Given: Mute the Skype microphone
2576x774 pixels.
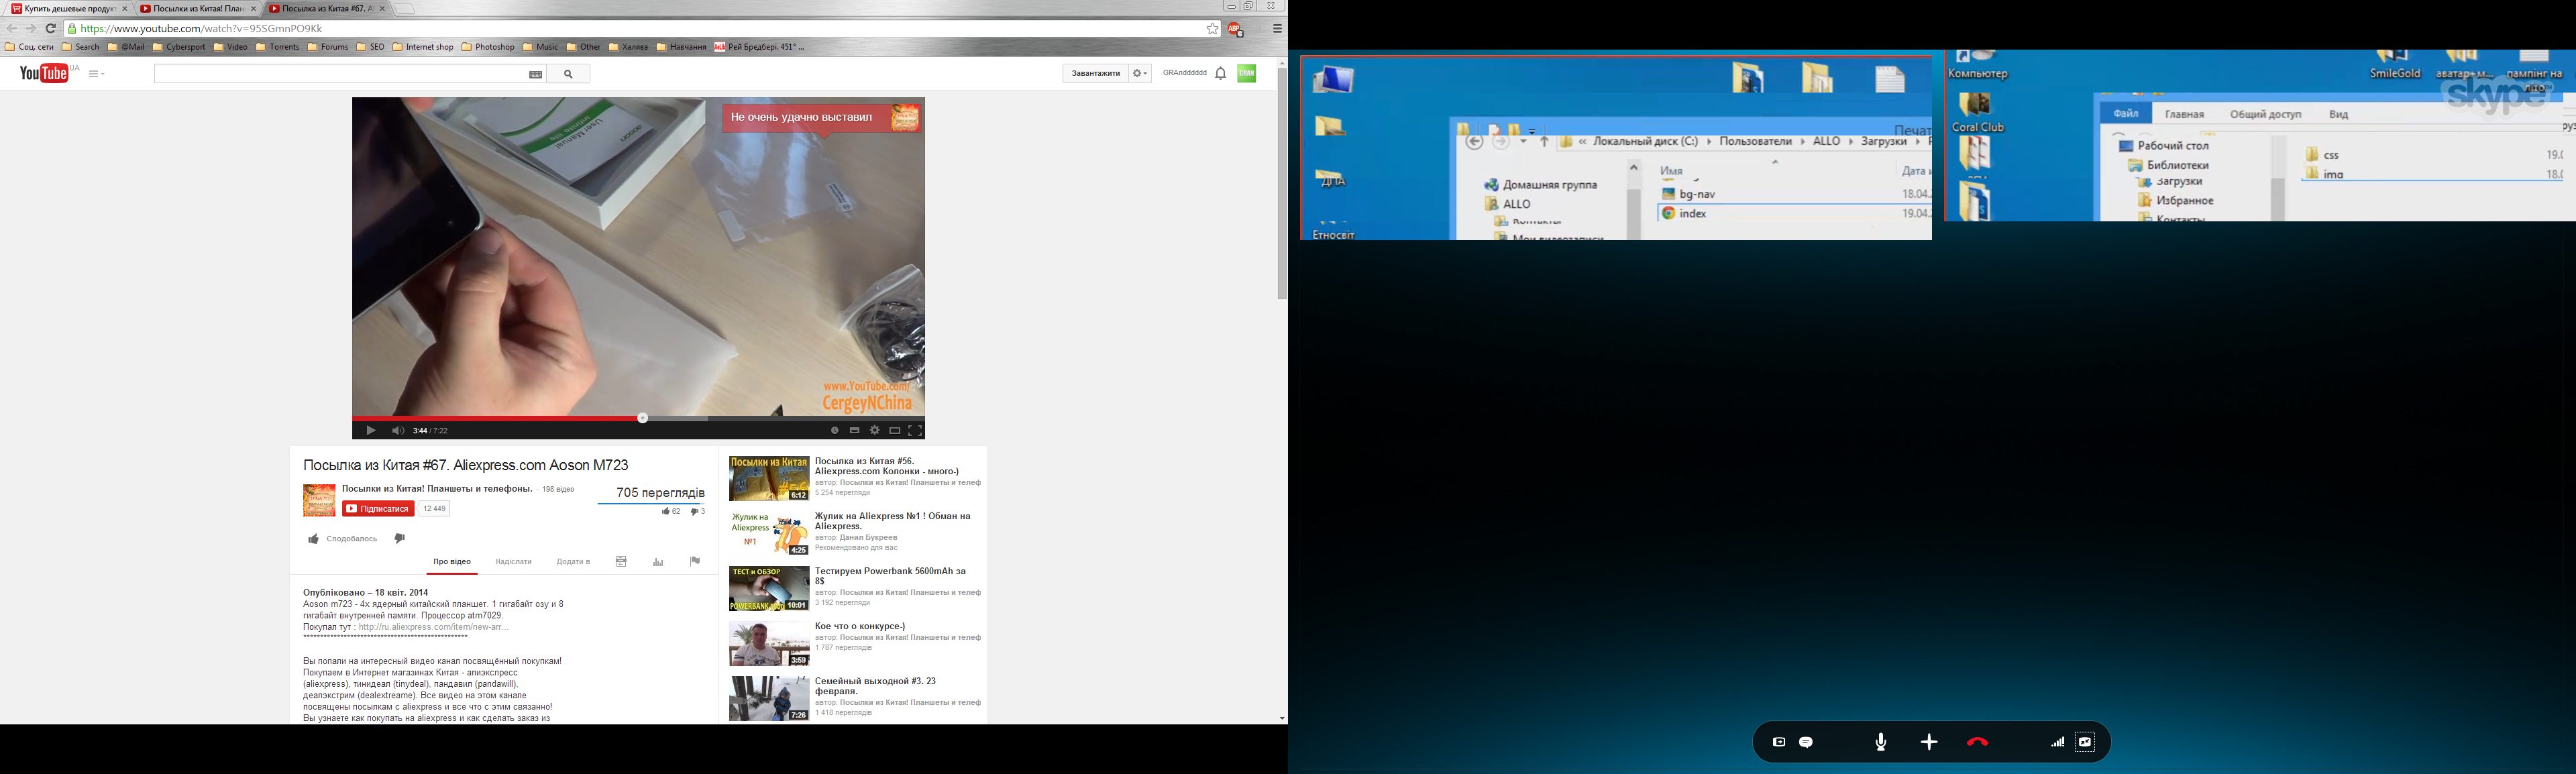Looking at the screenshot, I should [1881, 742].
